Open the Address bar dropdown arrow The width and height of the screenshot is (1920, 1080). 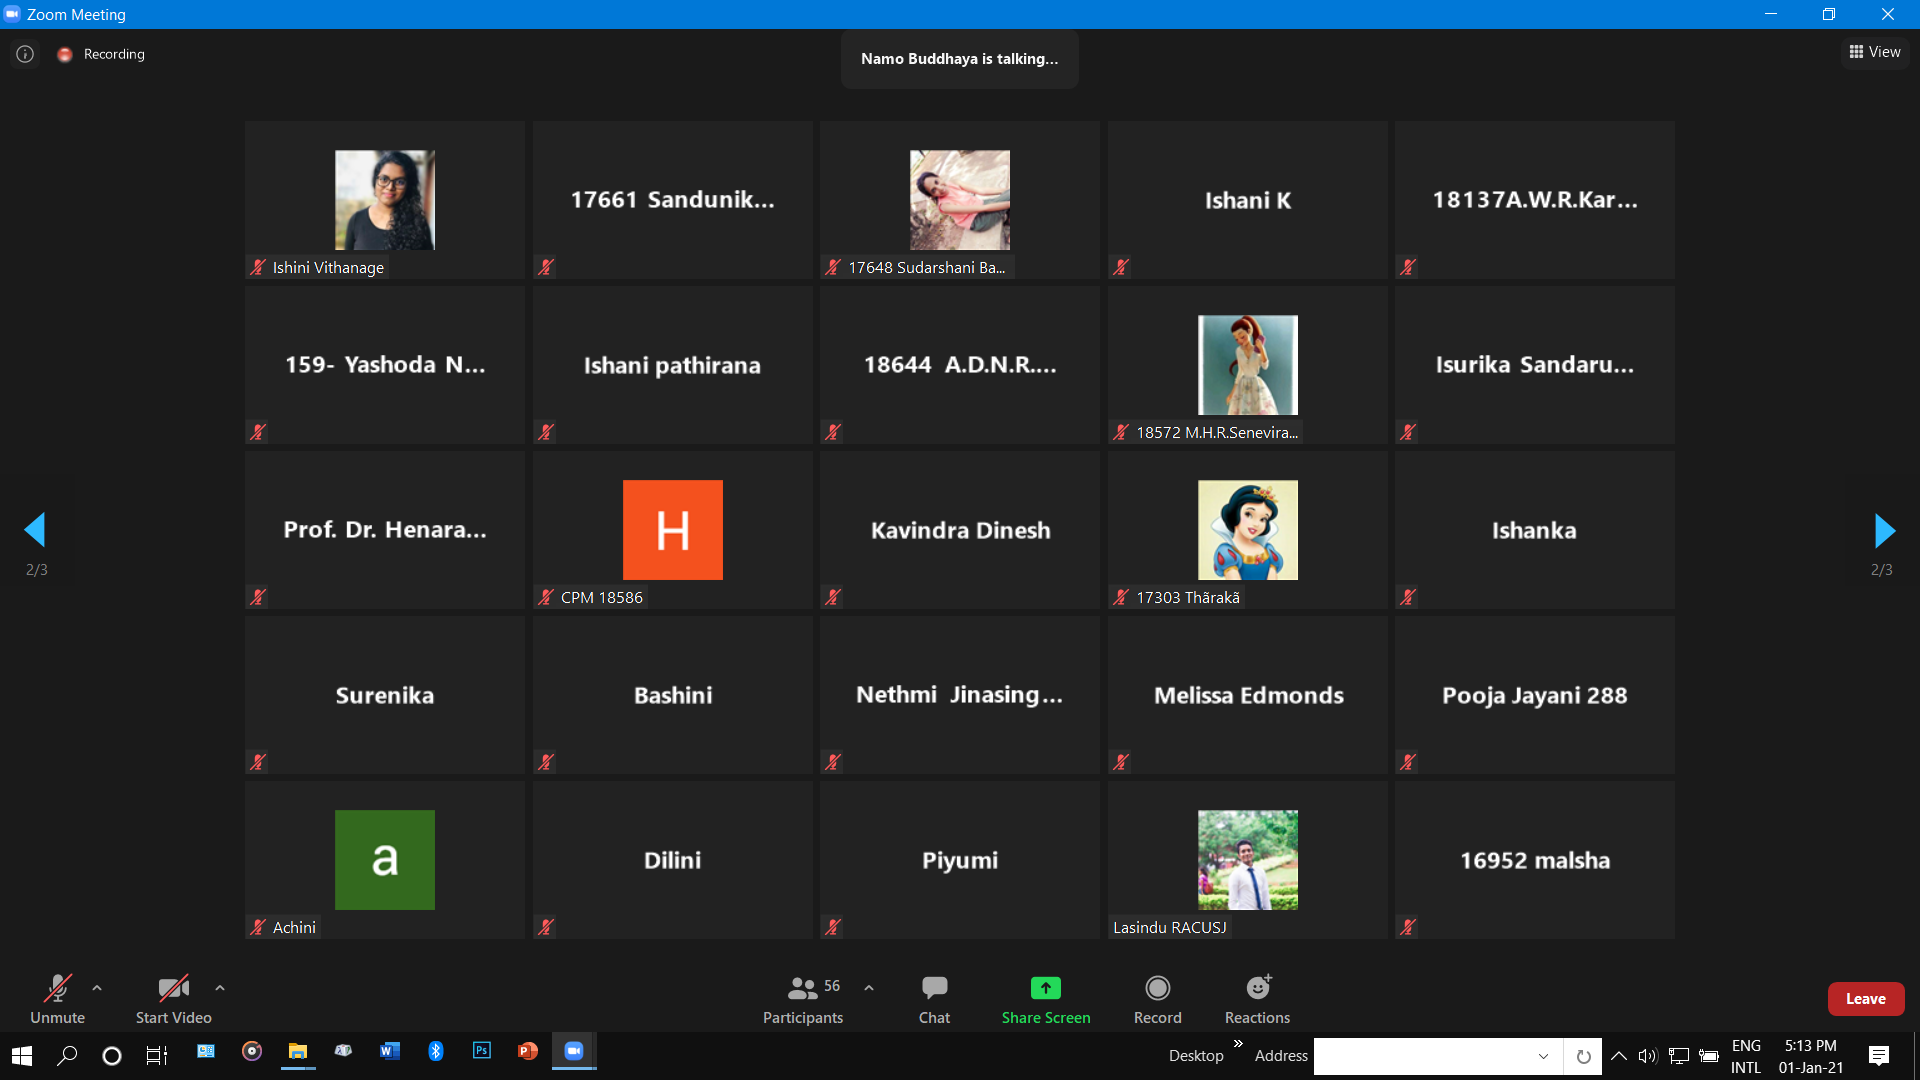(1544, 1056)
